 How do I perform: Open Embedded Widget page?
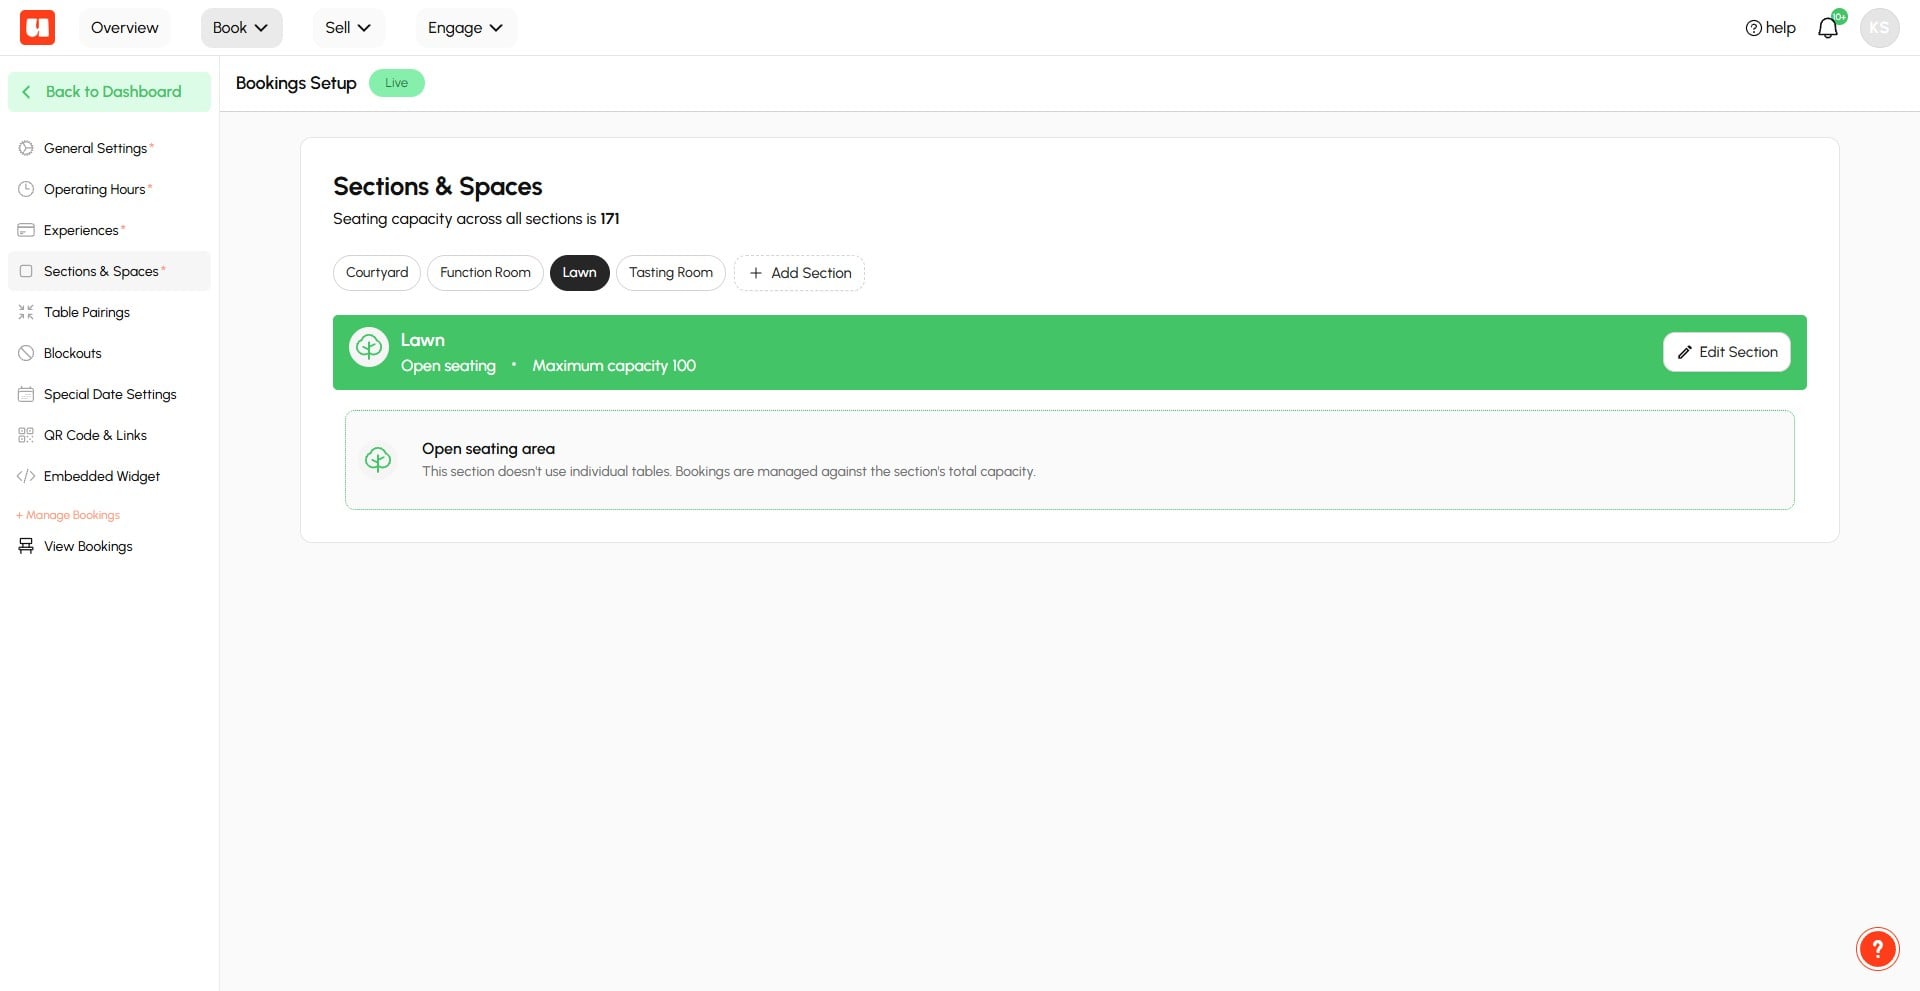tap(109, 476)
